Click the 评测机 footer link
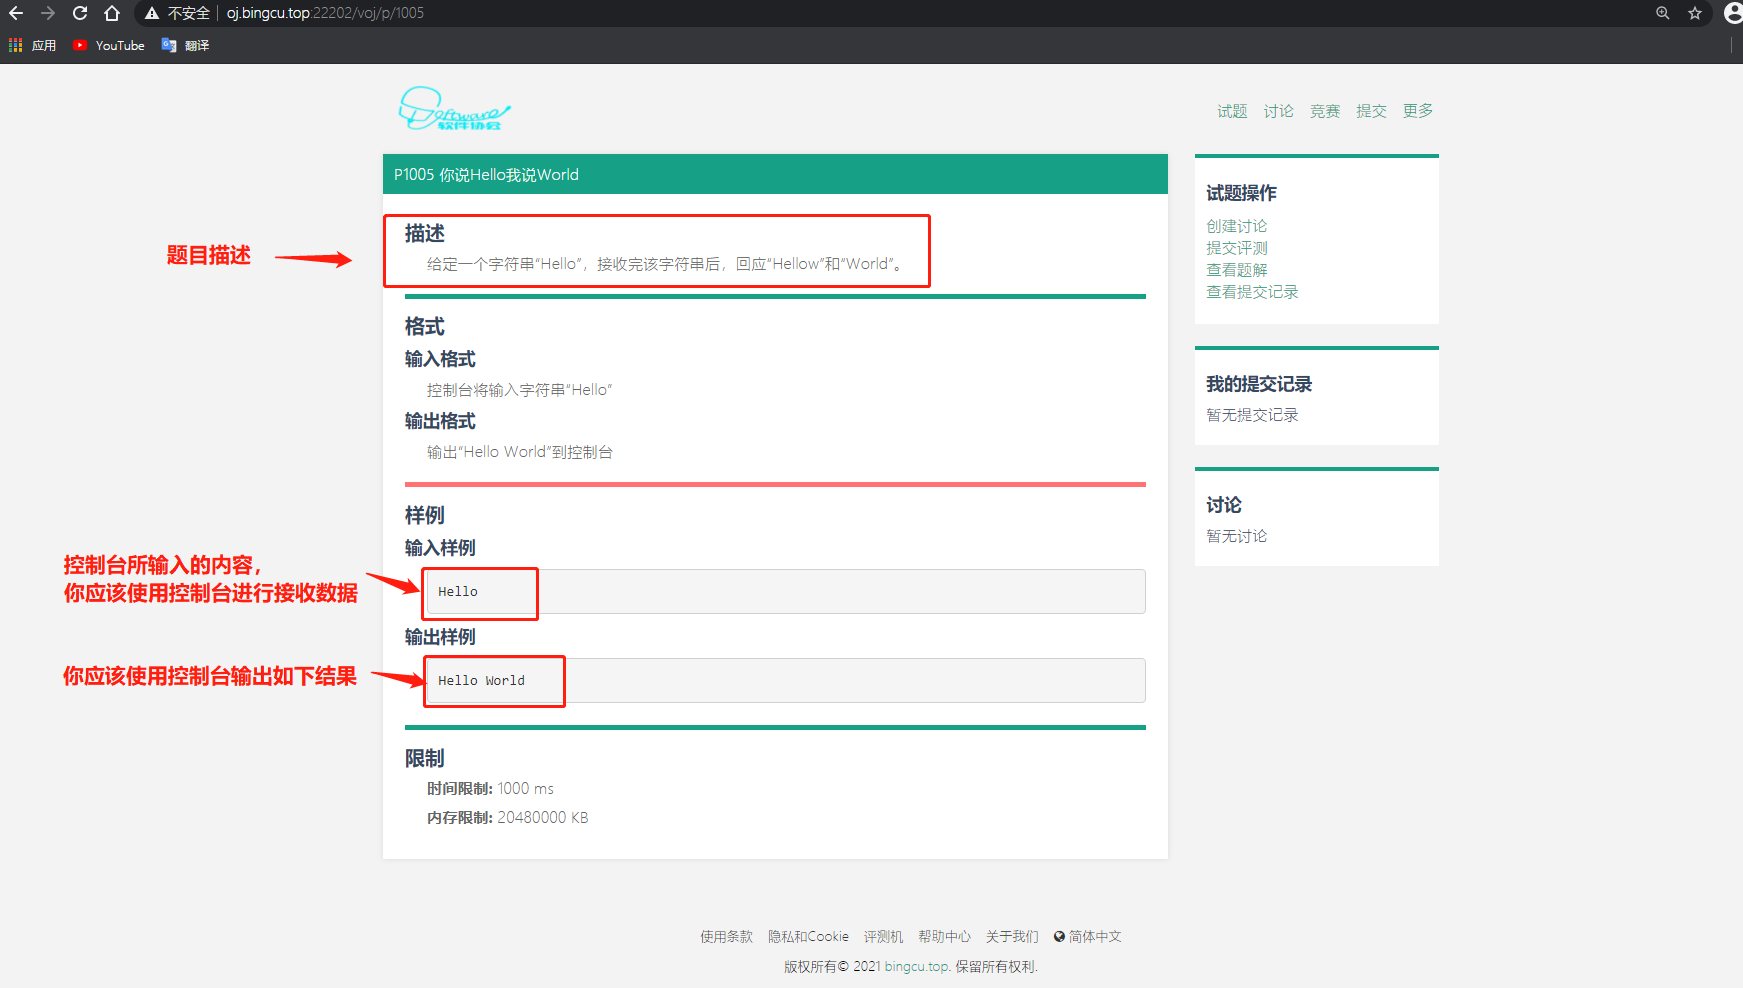1743x988 pixels. tap(883, 937)
